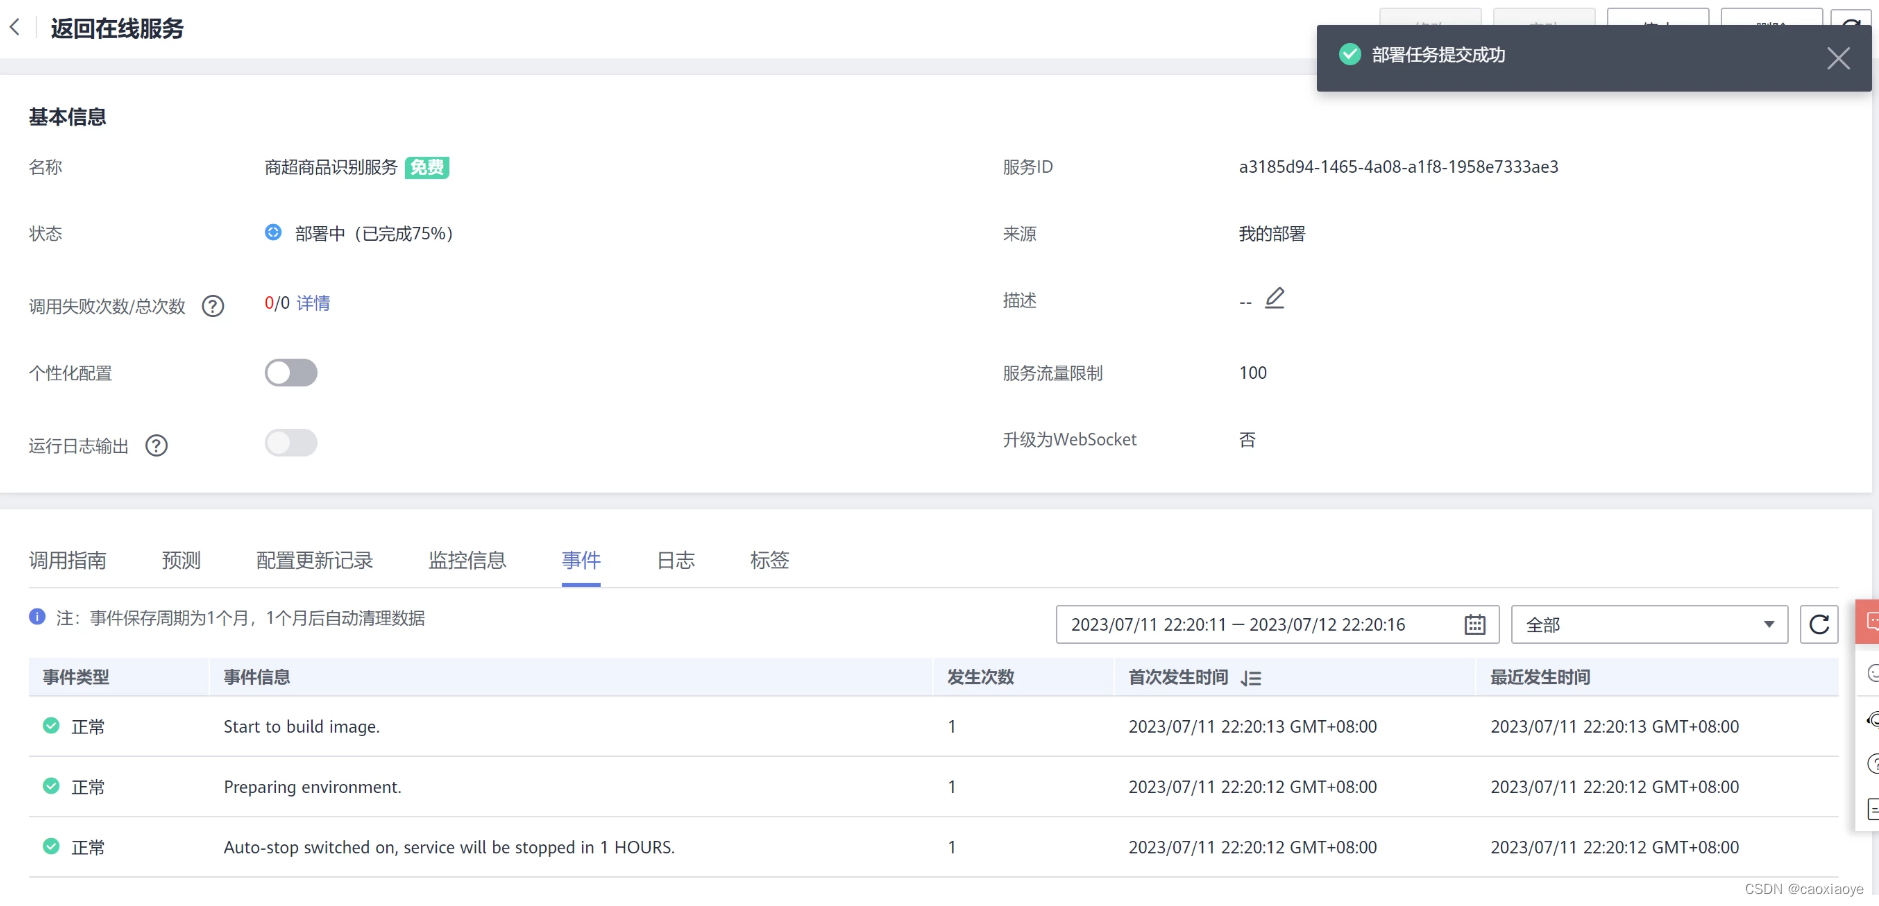Click service name 商超商品识别服务
This screenshot has width=1879, height=906.
(x=331, y=167)
